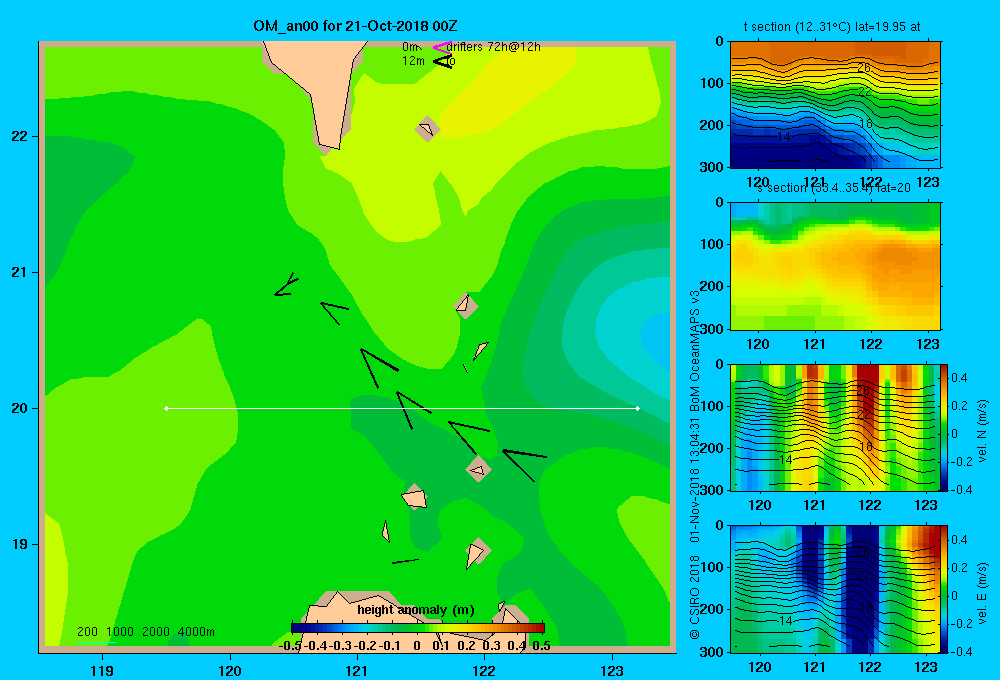Click latitude label 19 on main map axis

point(20,544)
